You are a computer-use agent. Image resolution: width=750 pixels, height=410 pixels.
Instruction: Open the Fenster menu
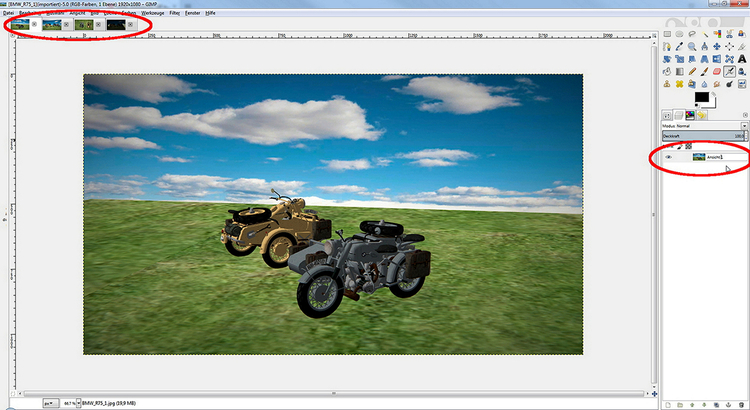193,13
